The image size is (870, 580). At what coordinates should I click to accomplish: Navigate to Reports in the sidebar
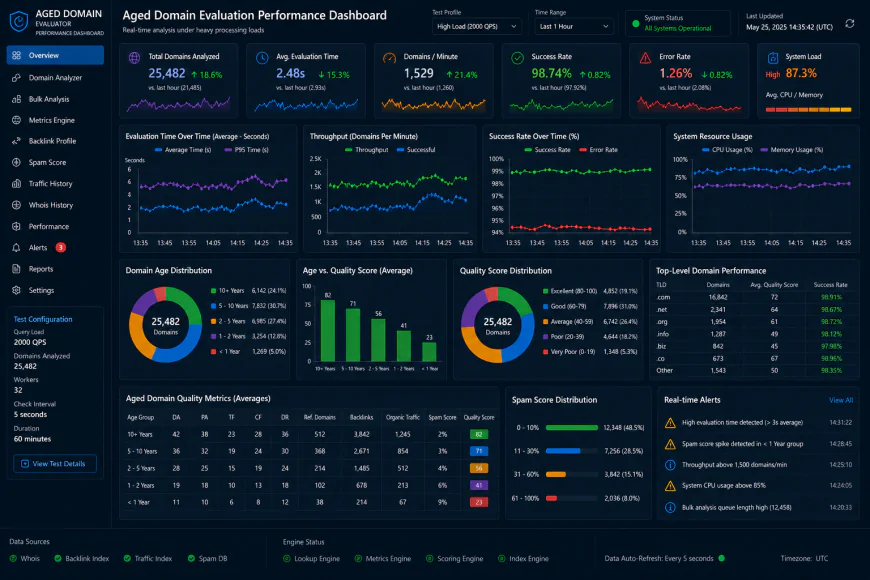55,269
